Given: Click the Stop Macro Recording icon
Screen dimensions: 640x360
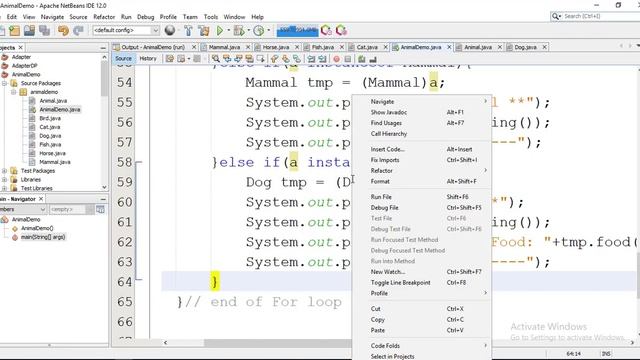Looking at the screenshot, I should (347, 59).
